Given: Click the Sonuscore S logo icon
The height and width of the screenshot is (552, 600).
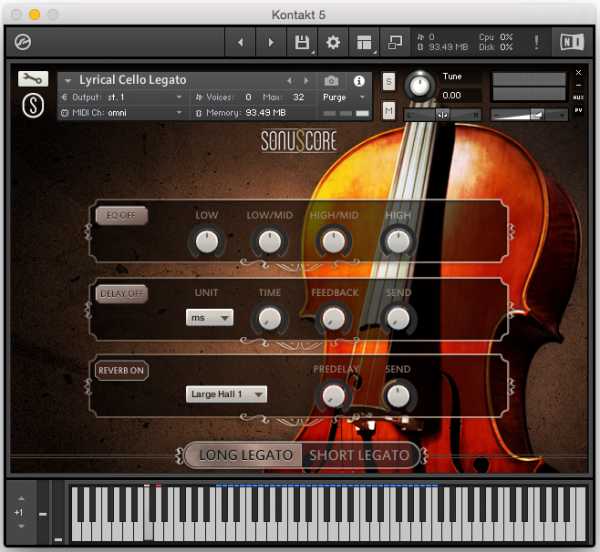Looking at the screenshot, I should 33,106.
